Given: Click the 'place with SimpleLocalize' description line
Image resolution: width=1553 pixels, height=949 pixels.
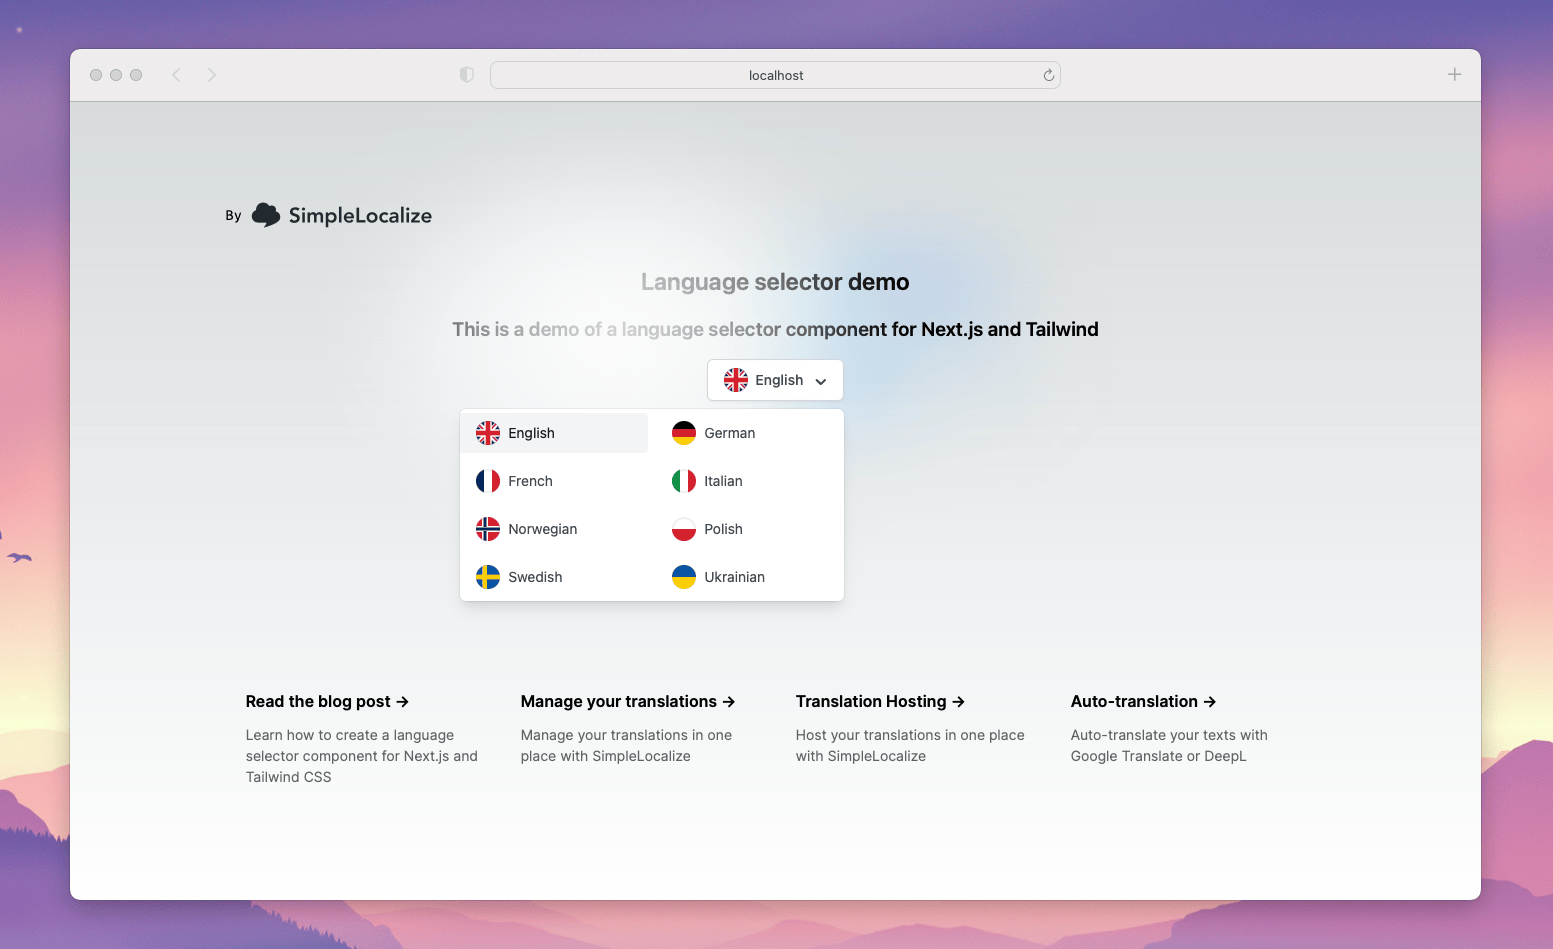Looking at the screenshot, I should [x=605, y=756].
